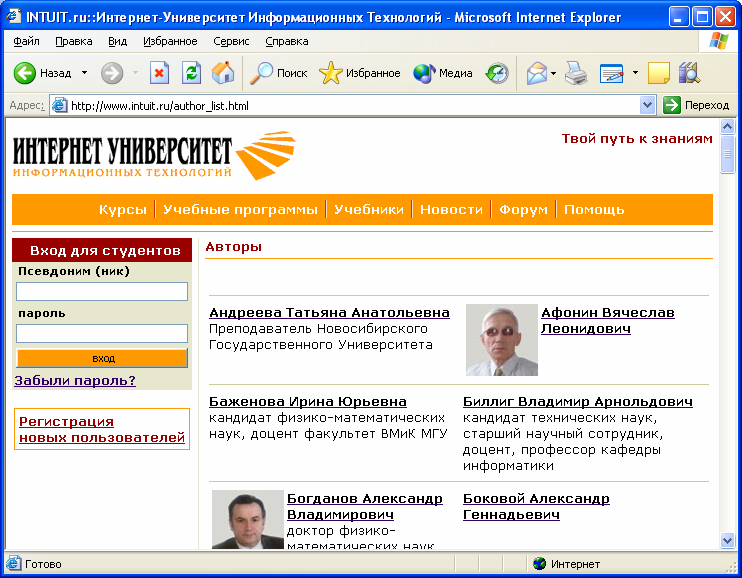This screenshot has width=742, height=578.
Task: Click the yellow note Discuss icon
Action: pyautogui.click(x=659, y=73)
